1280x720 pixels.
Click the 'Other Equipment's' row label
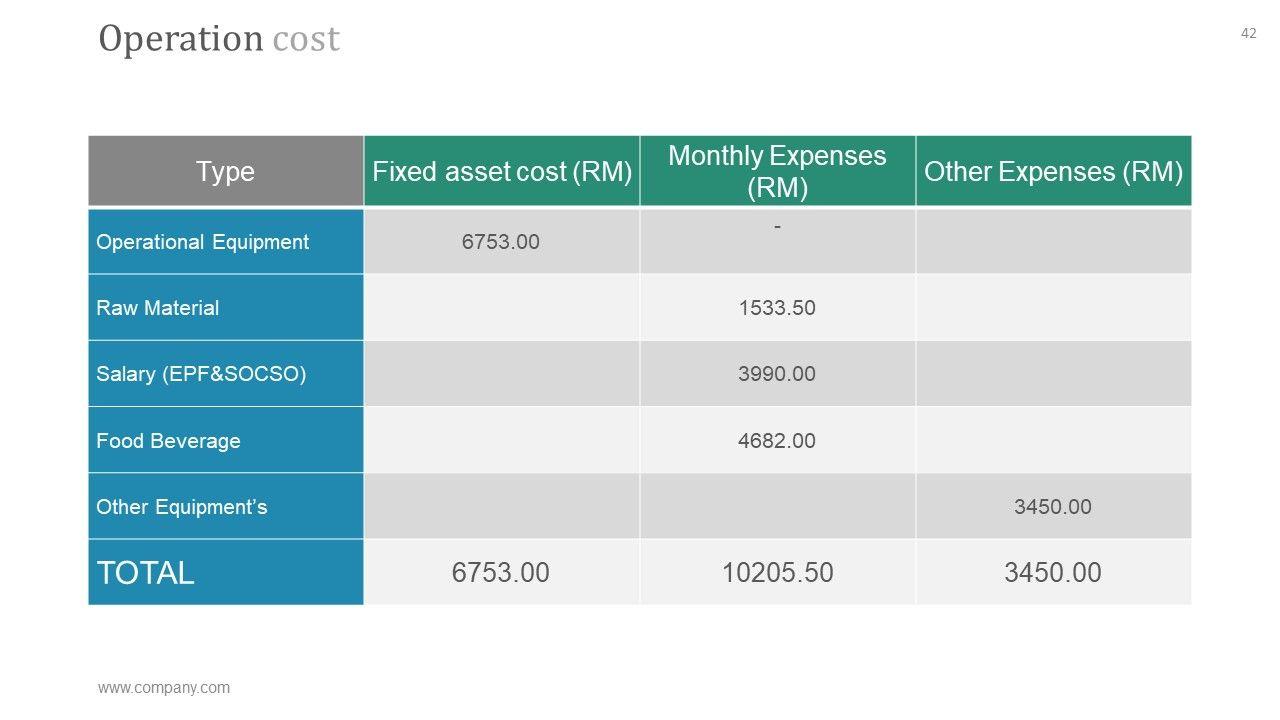tap(182, 507)
